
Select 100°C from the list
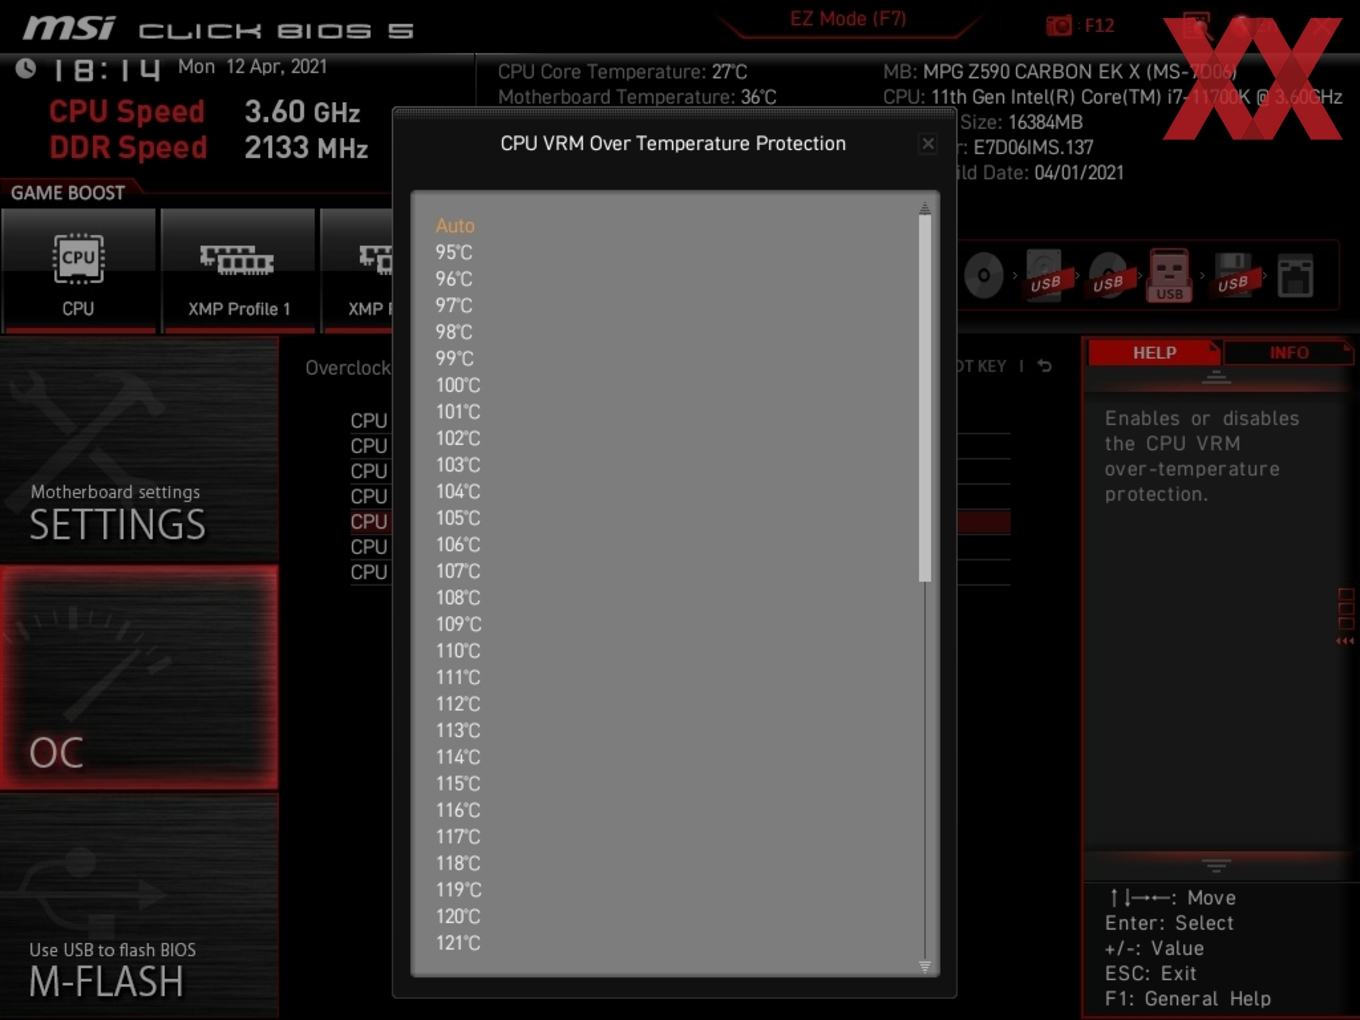(458, 385)
